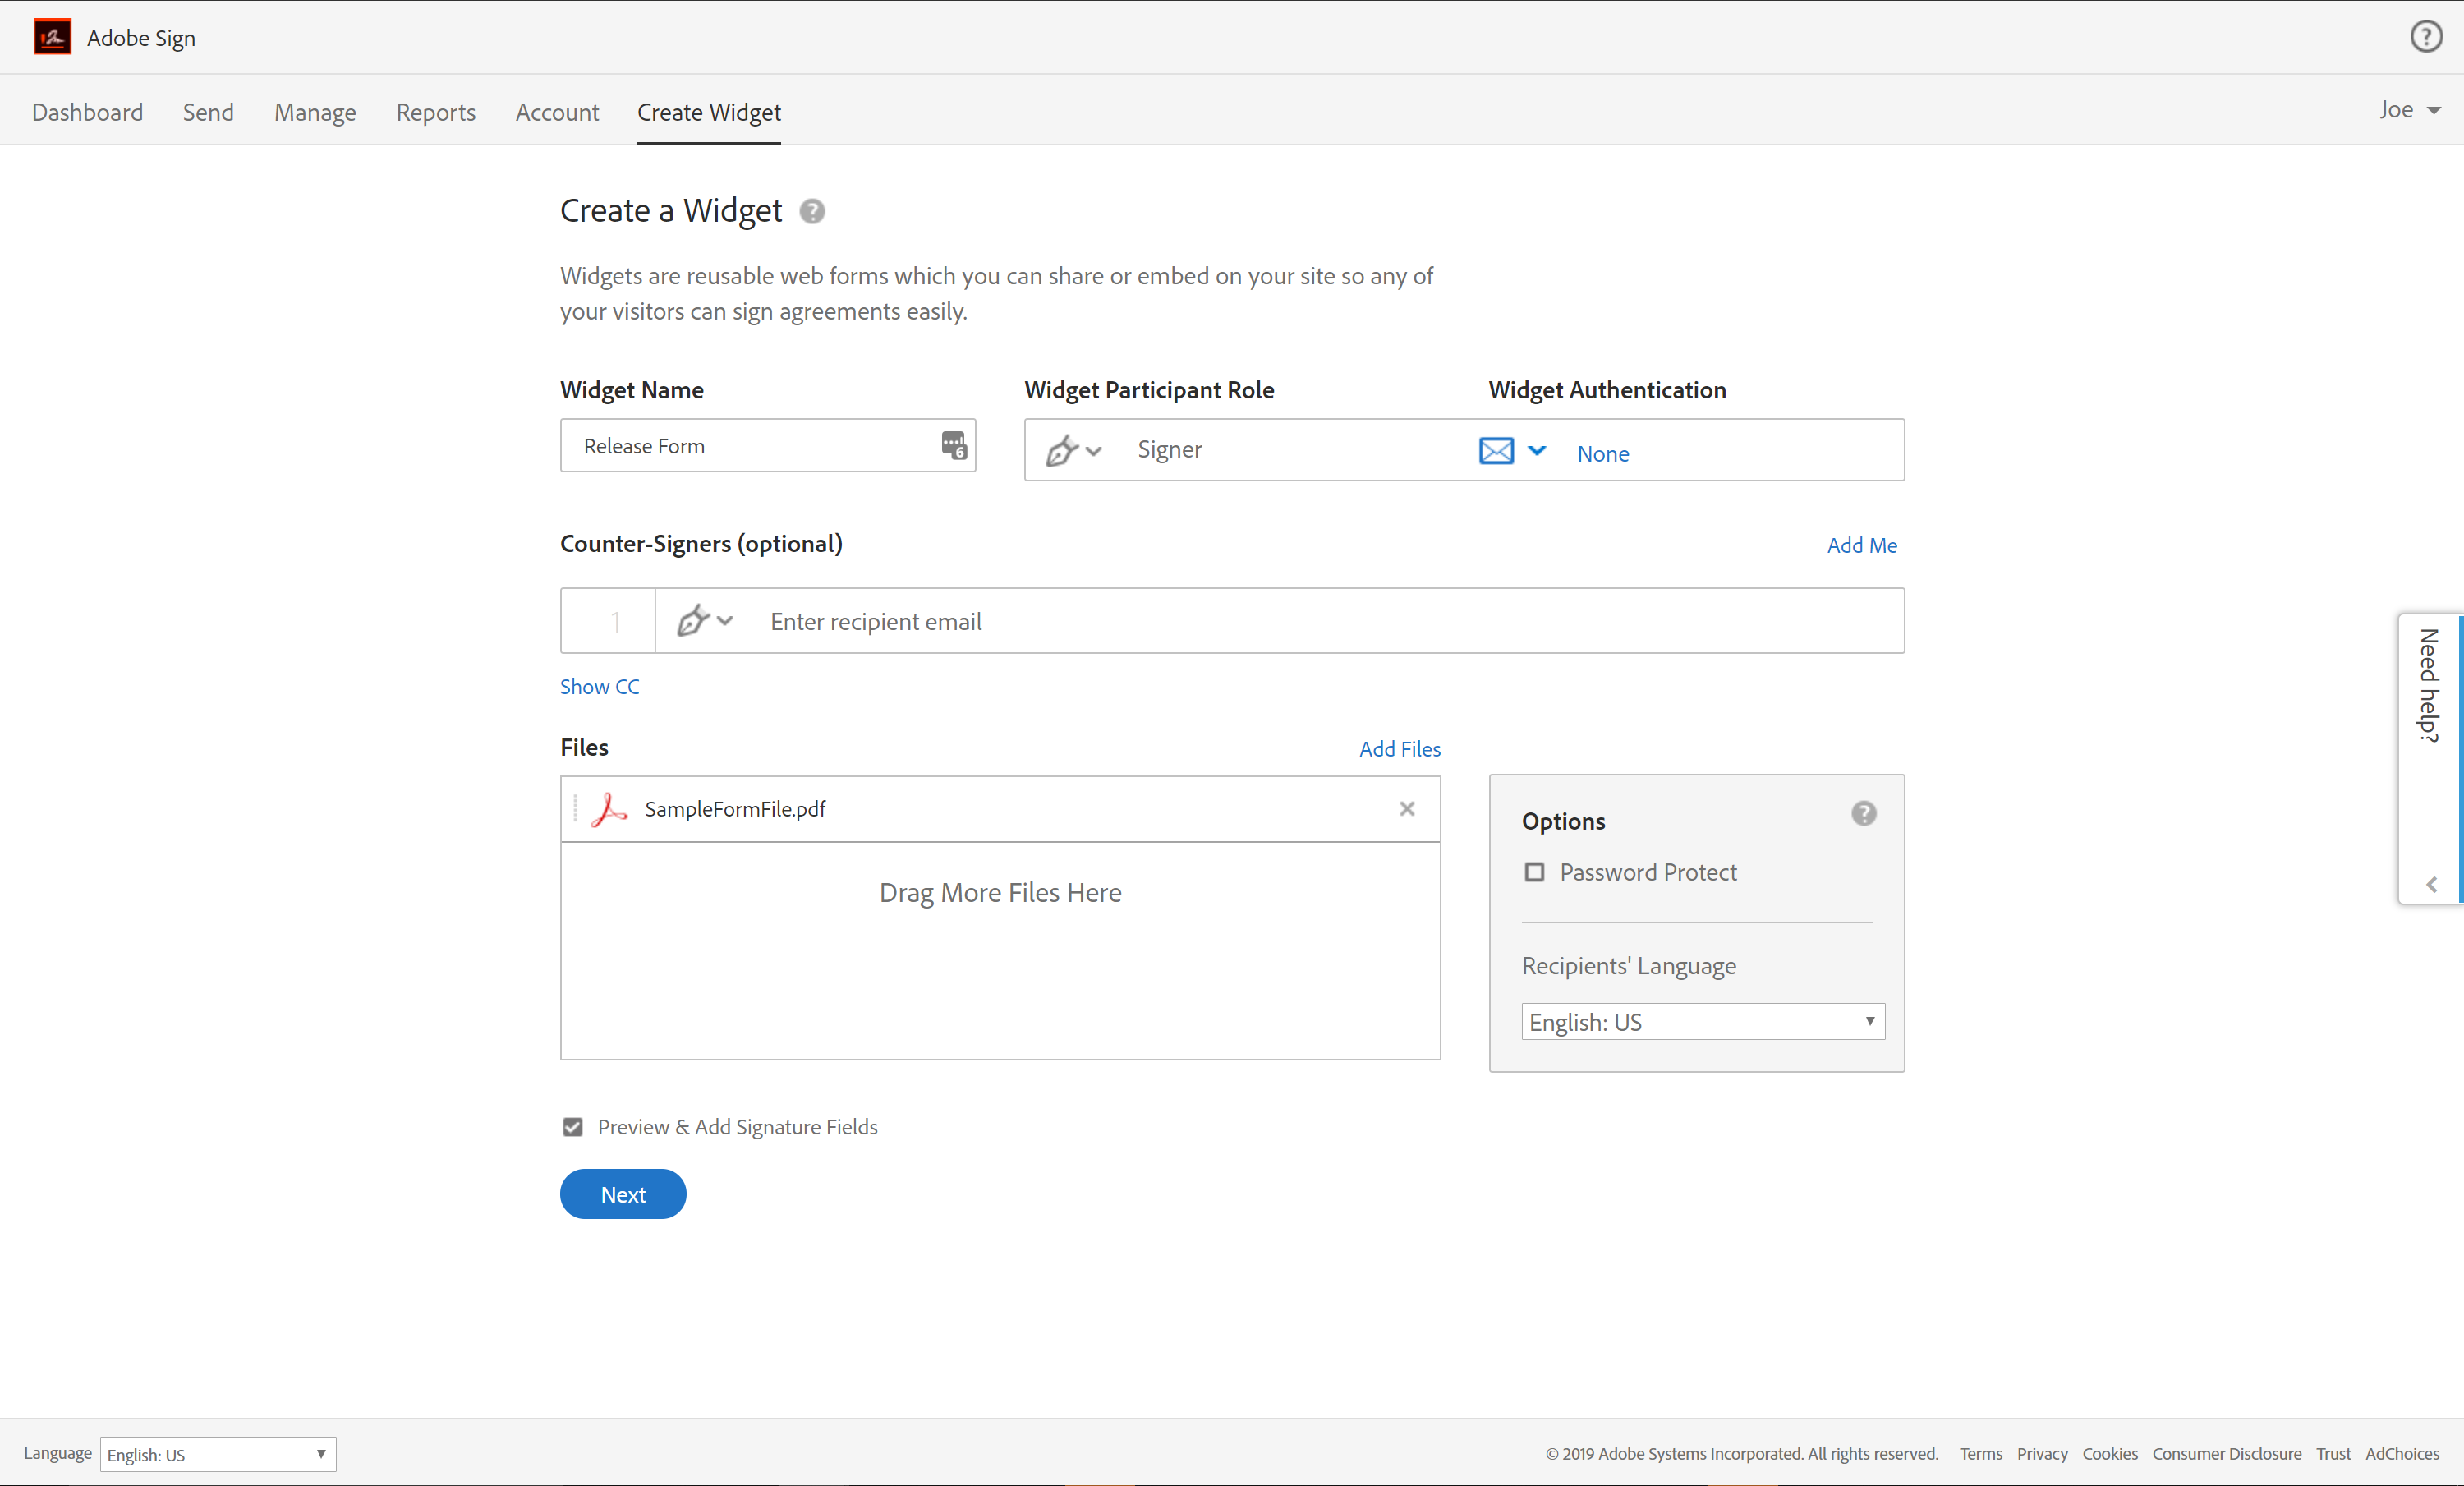Image resolution: width=2464 pixels, height=1486 pixels.
Task: Open the help icon in top-right corner
Action: (x=2426, y=37)
